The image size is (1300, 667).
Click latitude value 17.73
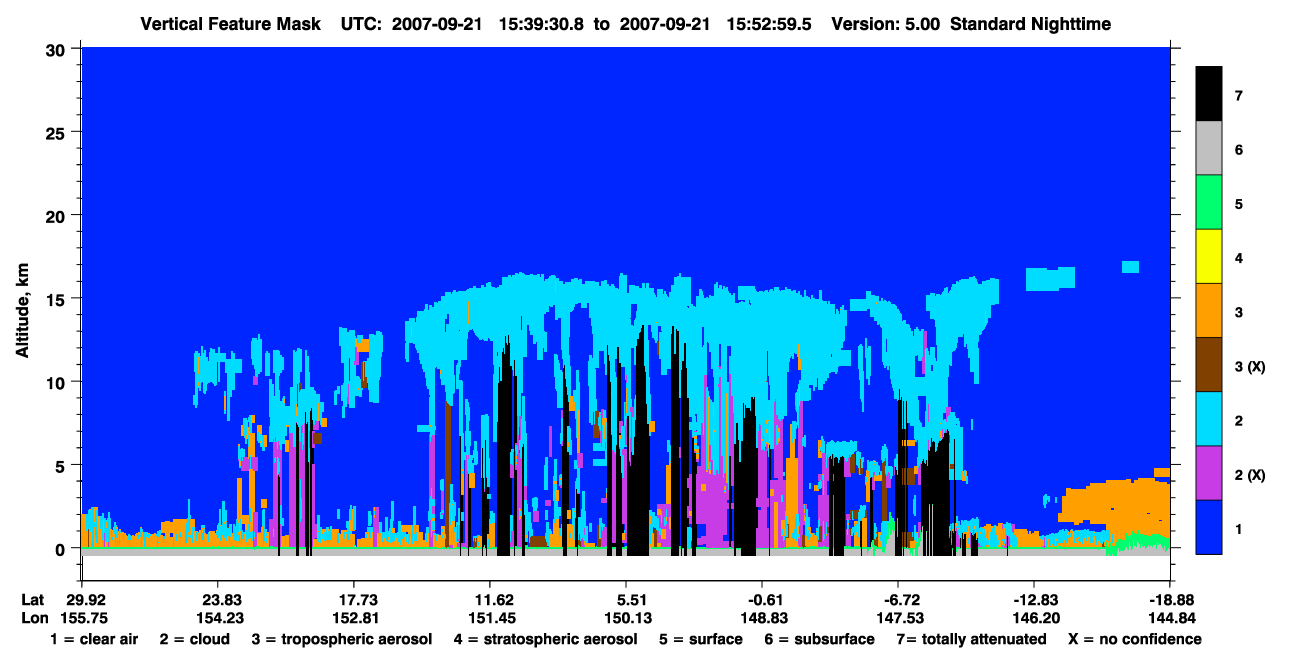tap(353, 600)
